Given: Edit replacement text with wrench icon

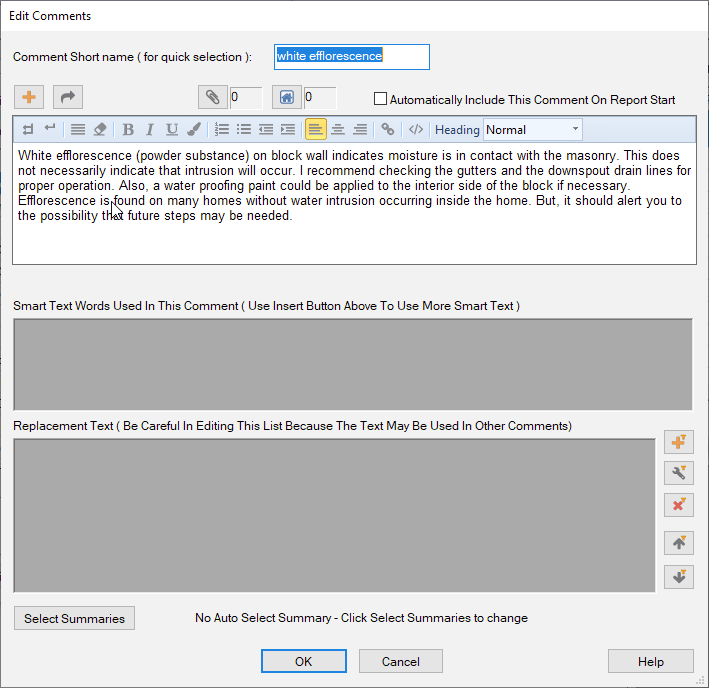Looking at the screenshot, I should click(679, 473).
